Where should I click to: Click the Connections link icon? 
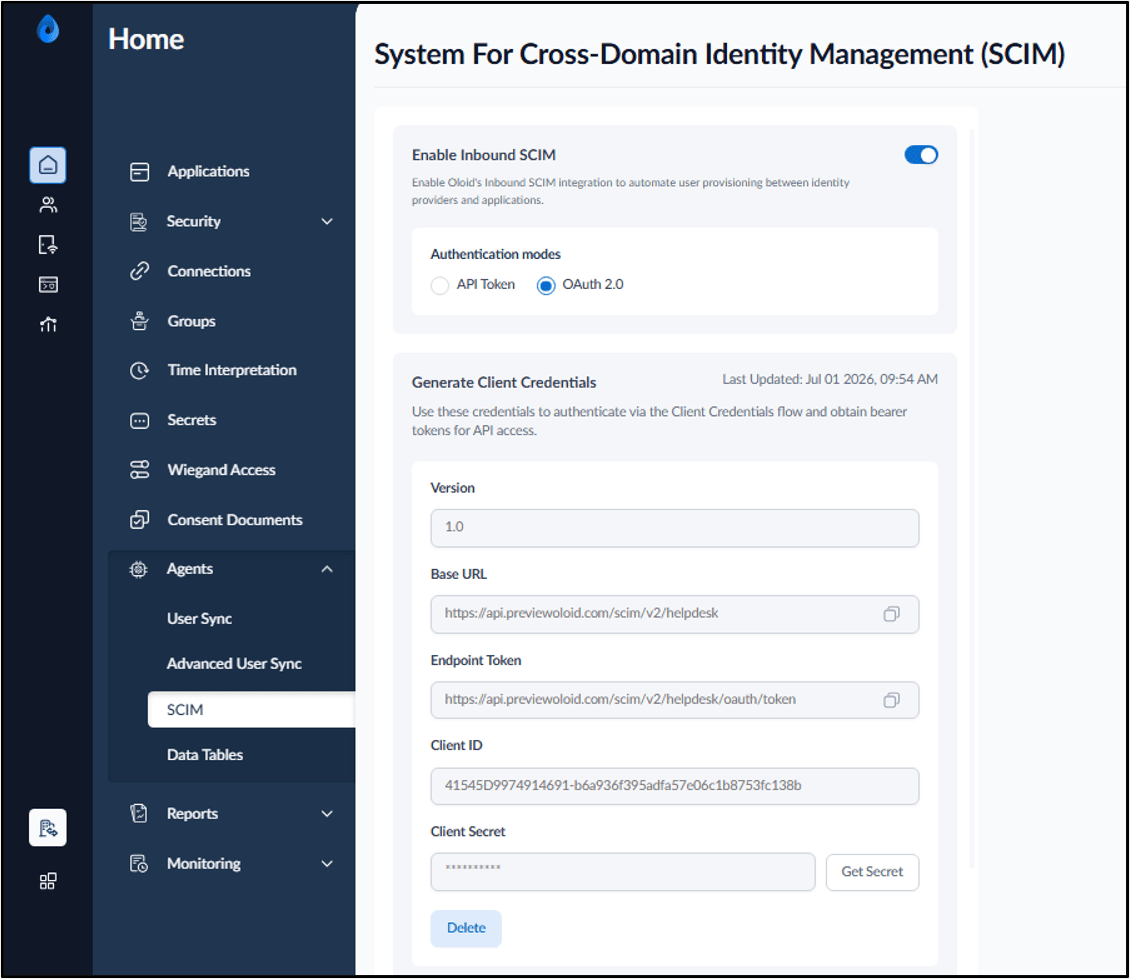(x=139, y=271)
